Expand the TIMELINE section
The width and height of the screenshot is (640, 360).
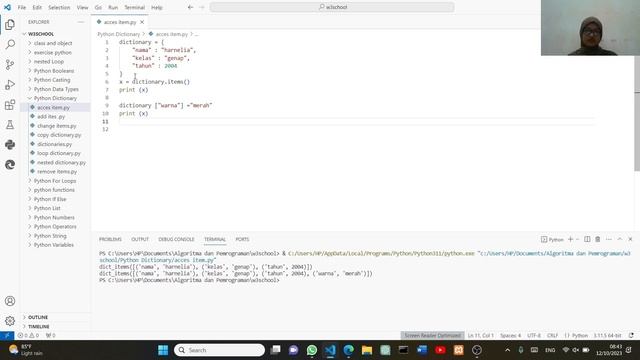[x=38, y=327]
